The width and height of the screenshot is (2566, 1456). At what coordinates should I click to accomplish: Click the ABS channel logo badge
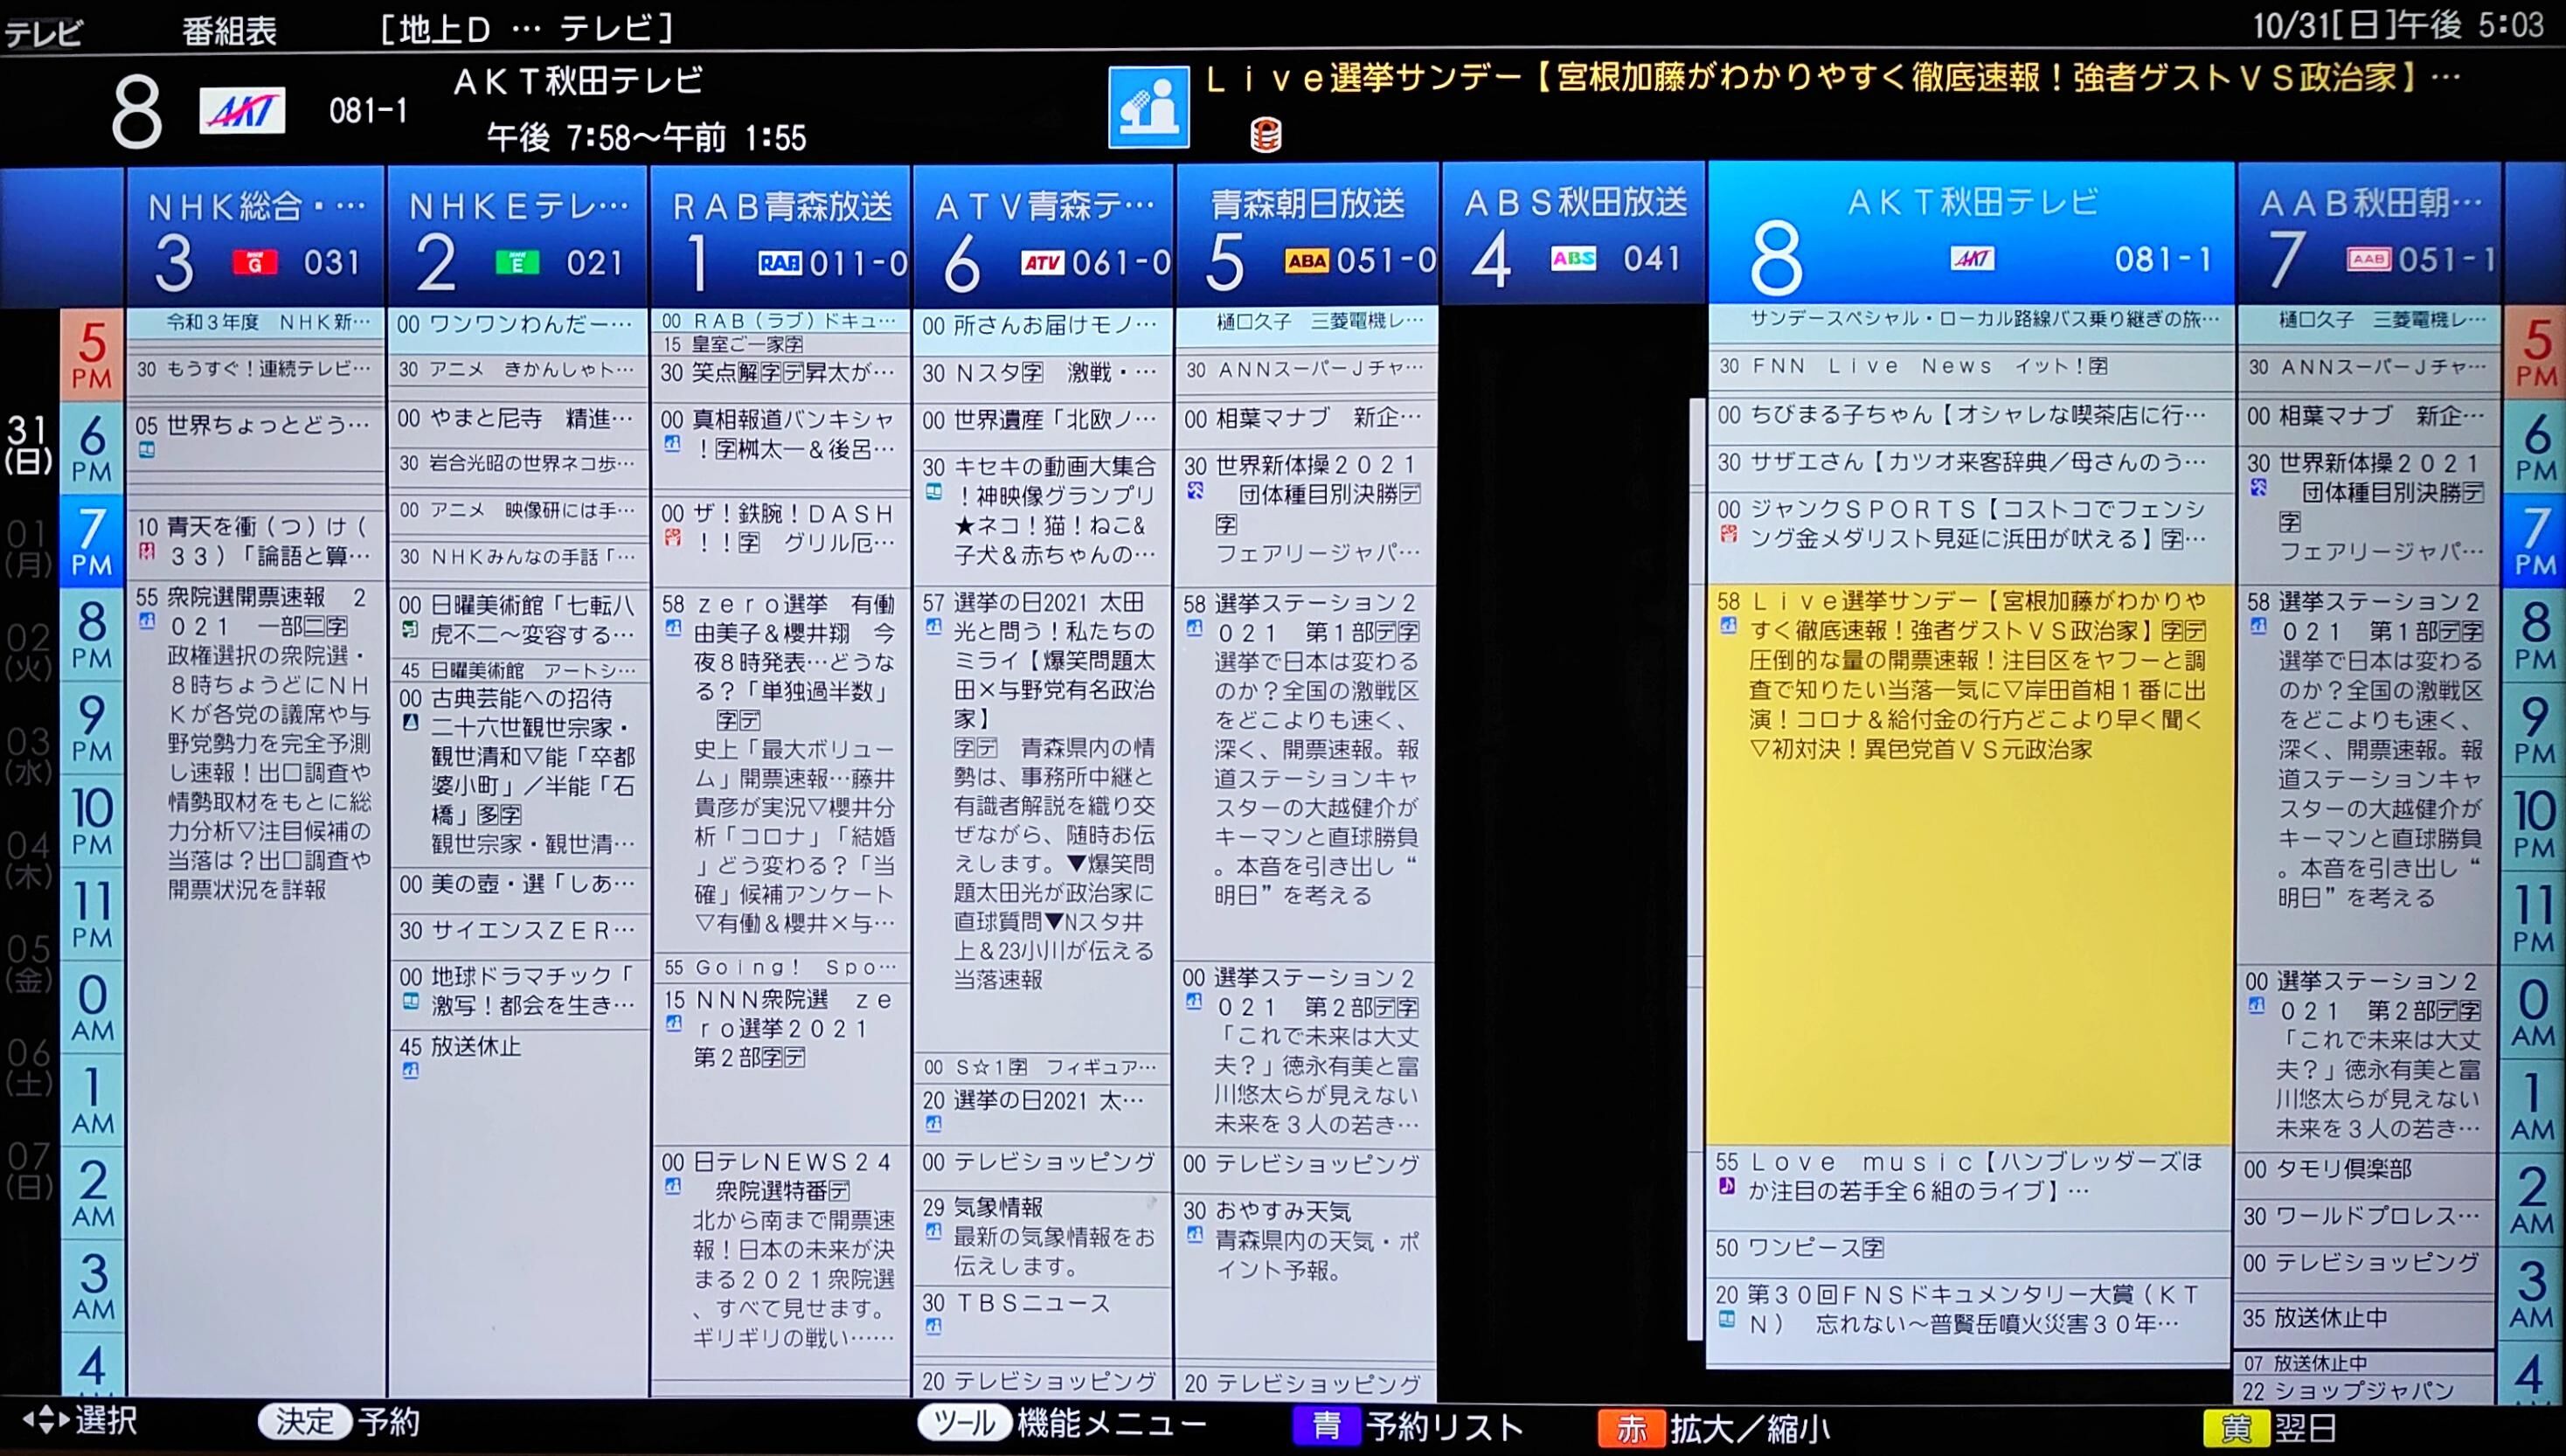pyautogui.click(x=1573, y=259)
